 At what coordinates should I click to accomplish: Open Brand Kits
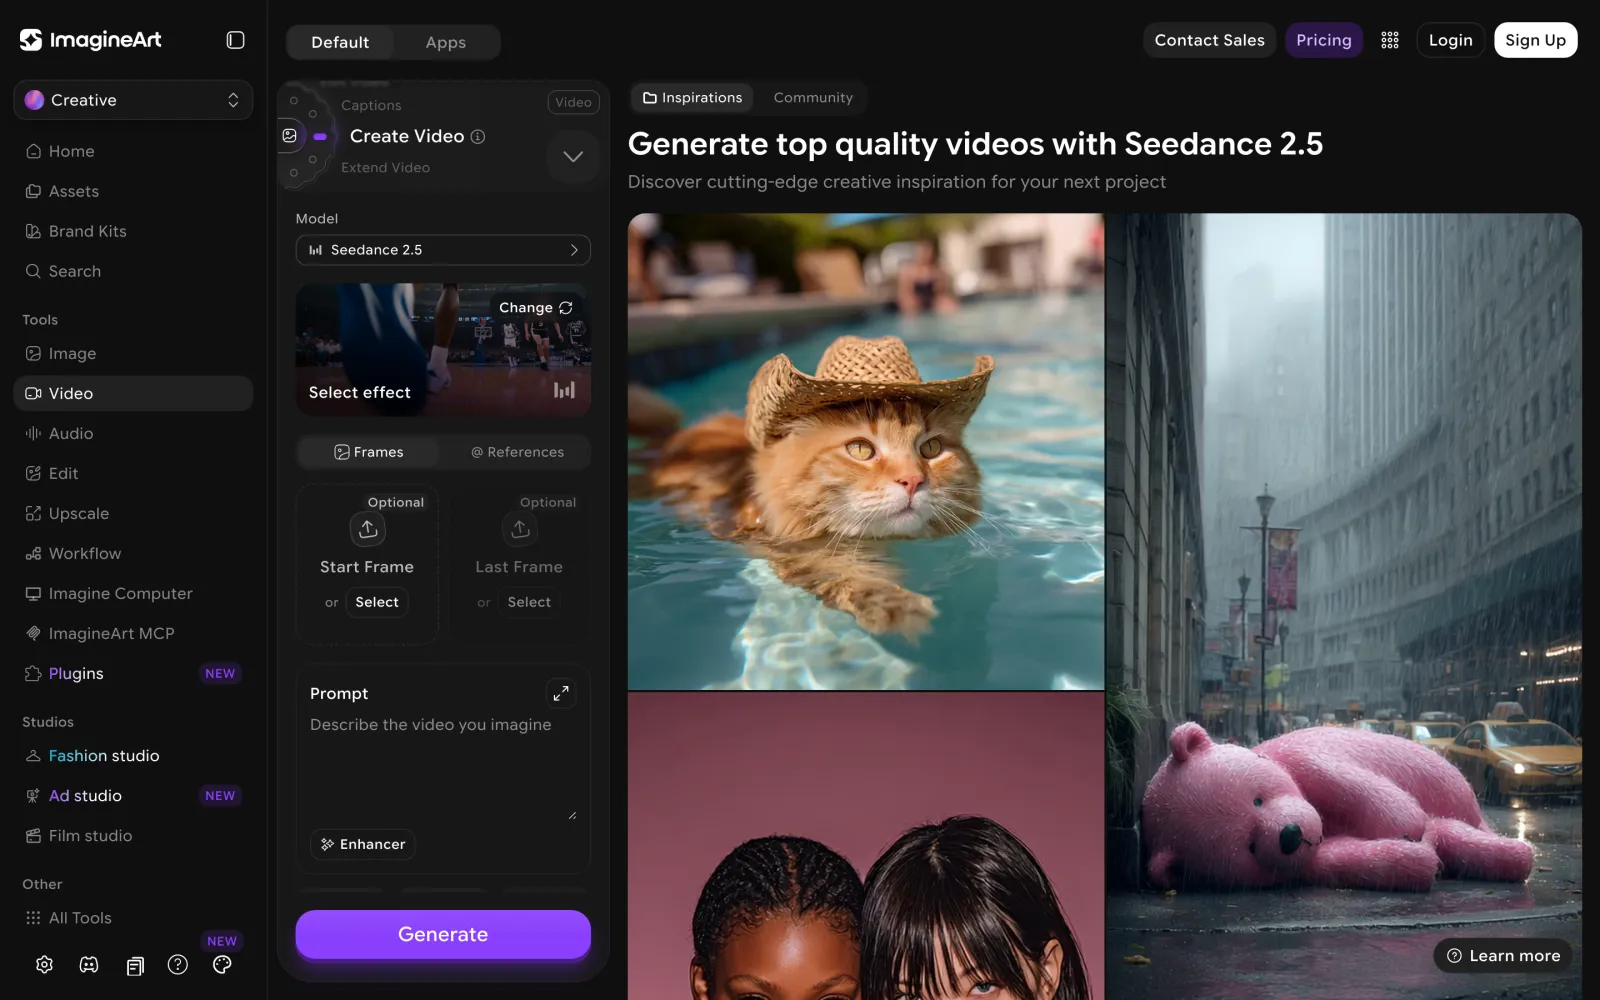(x=133, y=231)
